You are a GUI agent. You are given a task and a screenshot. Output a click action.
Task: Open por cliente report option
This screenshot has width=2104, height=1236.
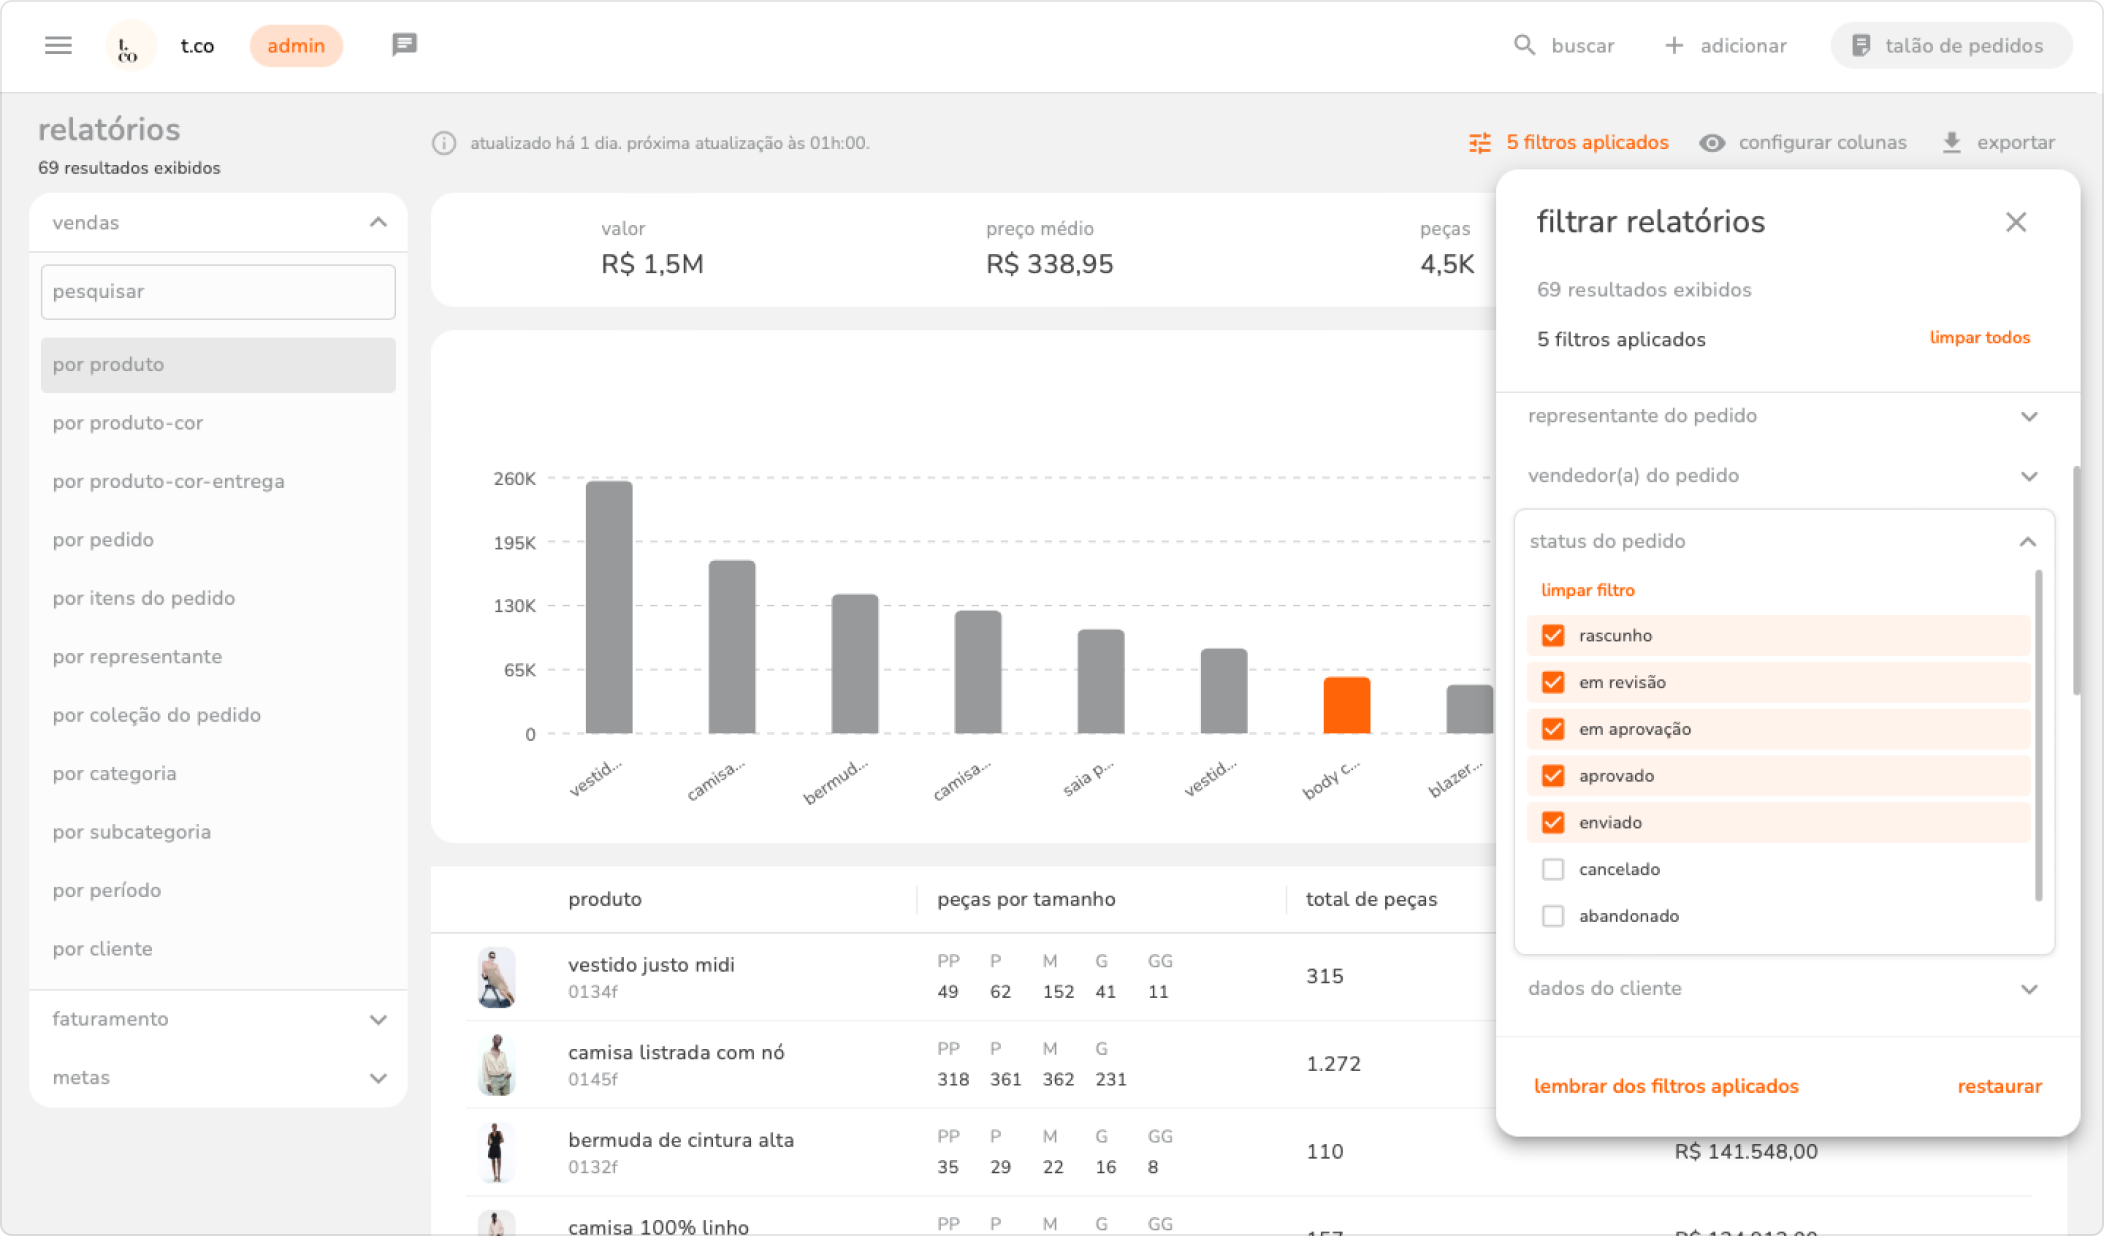(x=103, y=949)
